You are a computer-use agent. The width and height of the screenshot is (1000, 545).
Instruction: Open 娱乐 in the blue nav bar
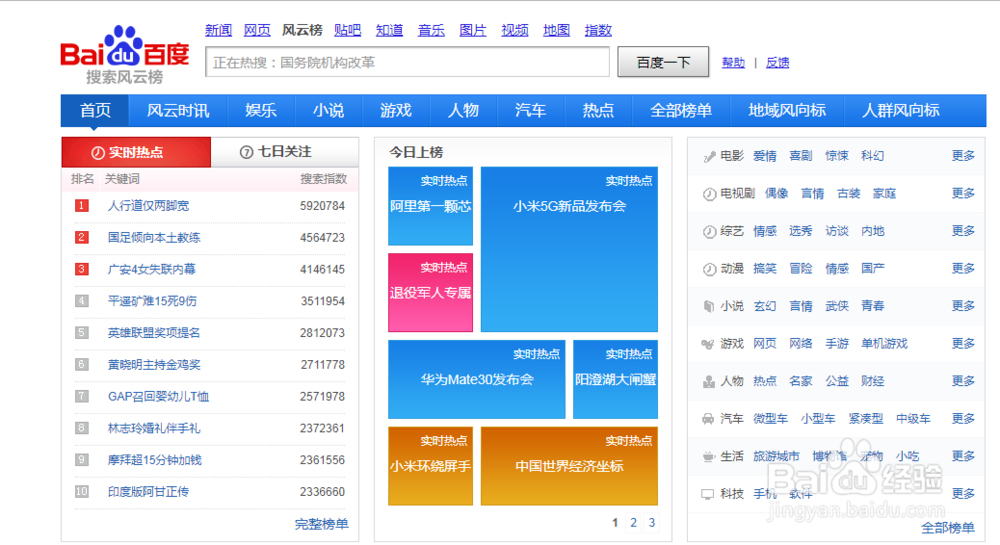pos(261,110)
